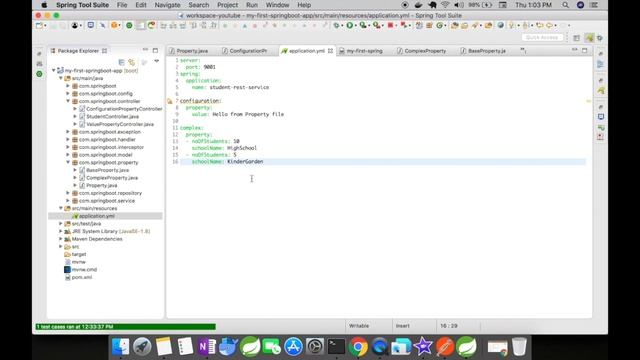Open the Perspective icon beside Quick Access
The height and width of the screenshot is (360, 640).
(x=576, y=38)
